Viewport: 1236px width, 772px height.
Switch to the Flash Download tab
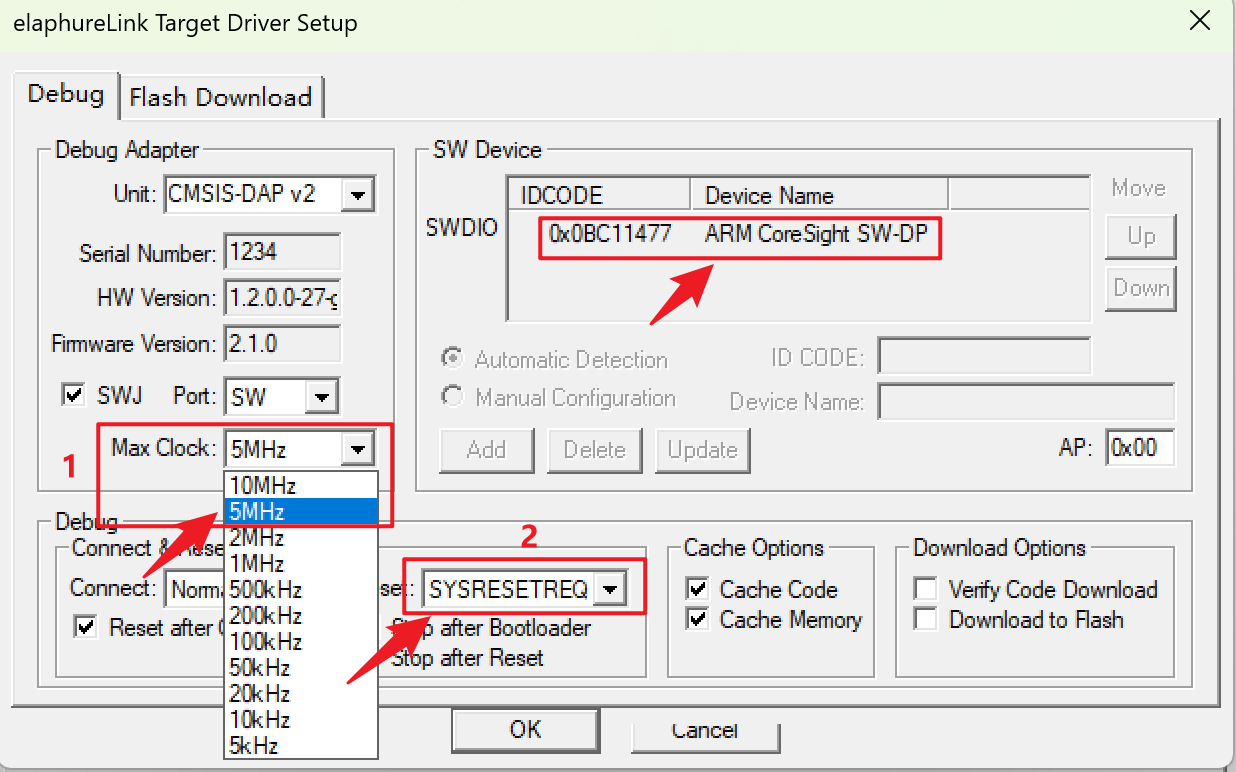[x=221, y=97]
